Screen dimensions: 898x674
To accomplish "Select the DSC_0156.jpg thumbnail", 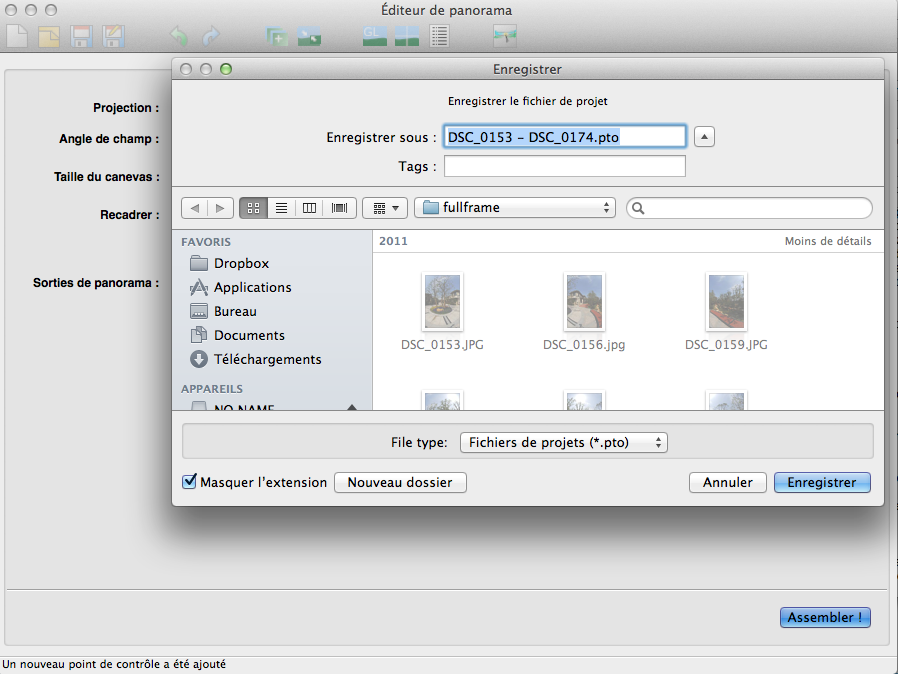I will tap(584, 303).
